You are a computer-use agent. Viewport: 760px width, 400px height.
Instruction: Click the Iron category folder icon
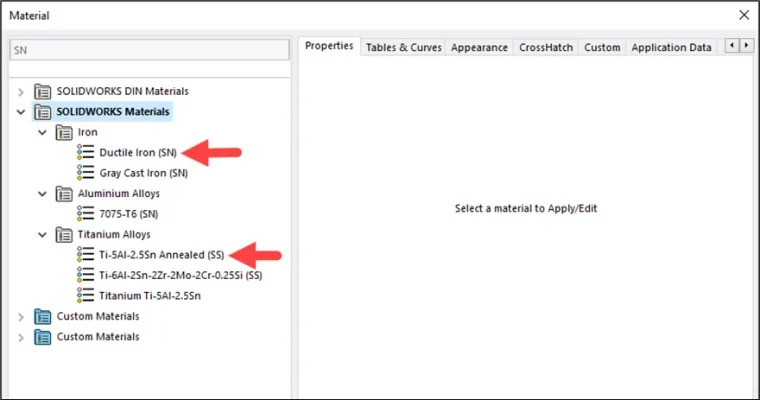[x=64, y=132]
